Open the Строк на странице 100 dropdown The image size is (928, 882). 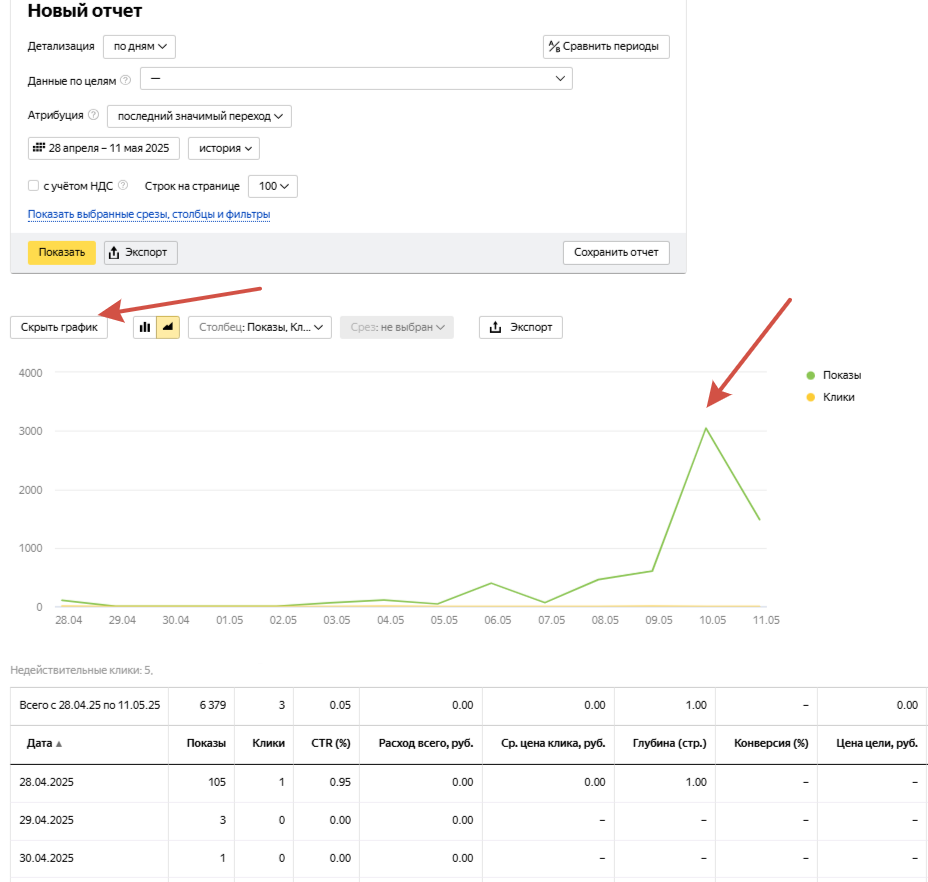point(273,186)
